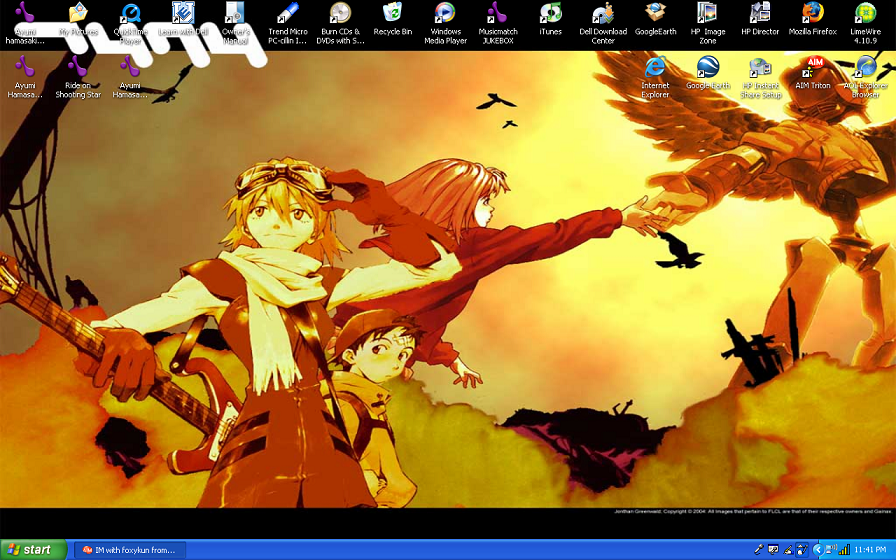Click the 11:41 PM clock
This screenshot has height=560, width=896.
tap(870, 550)
